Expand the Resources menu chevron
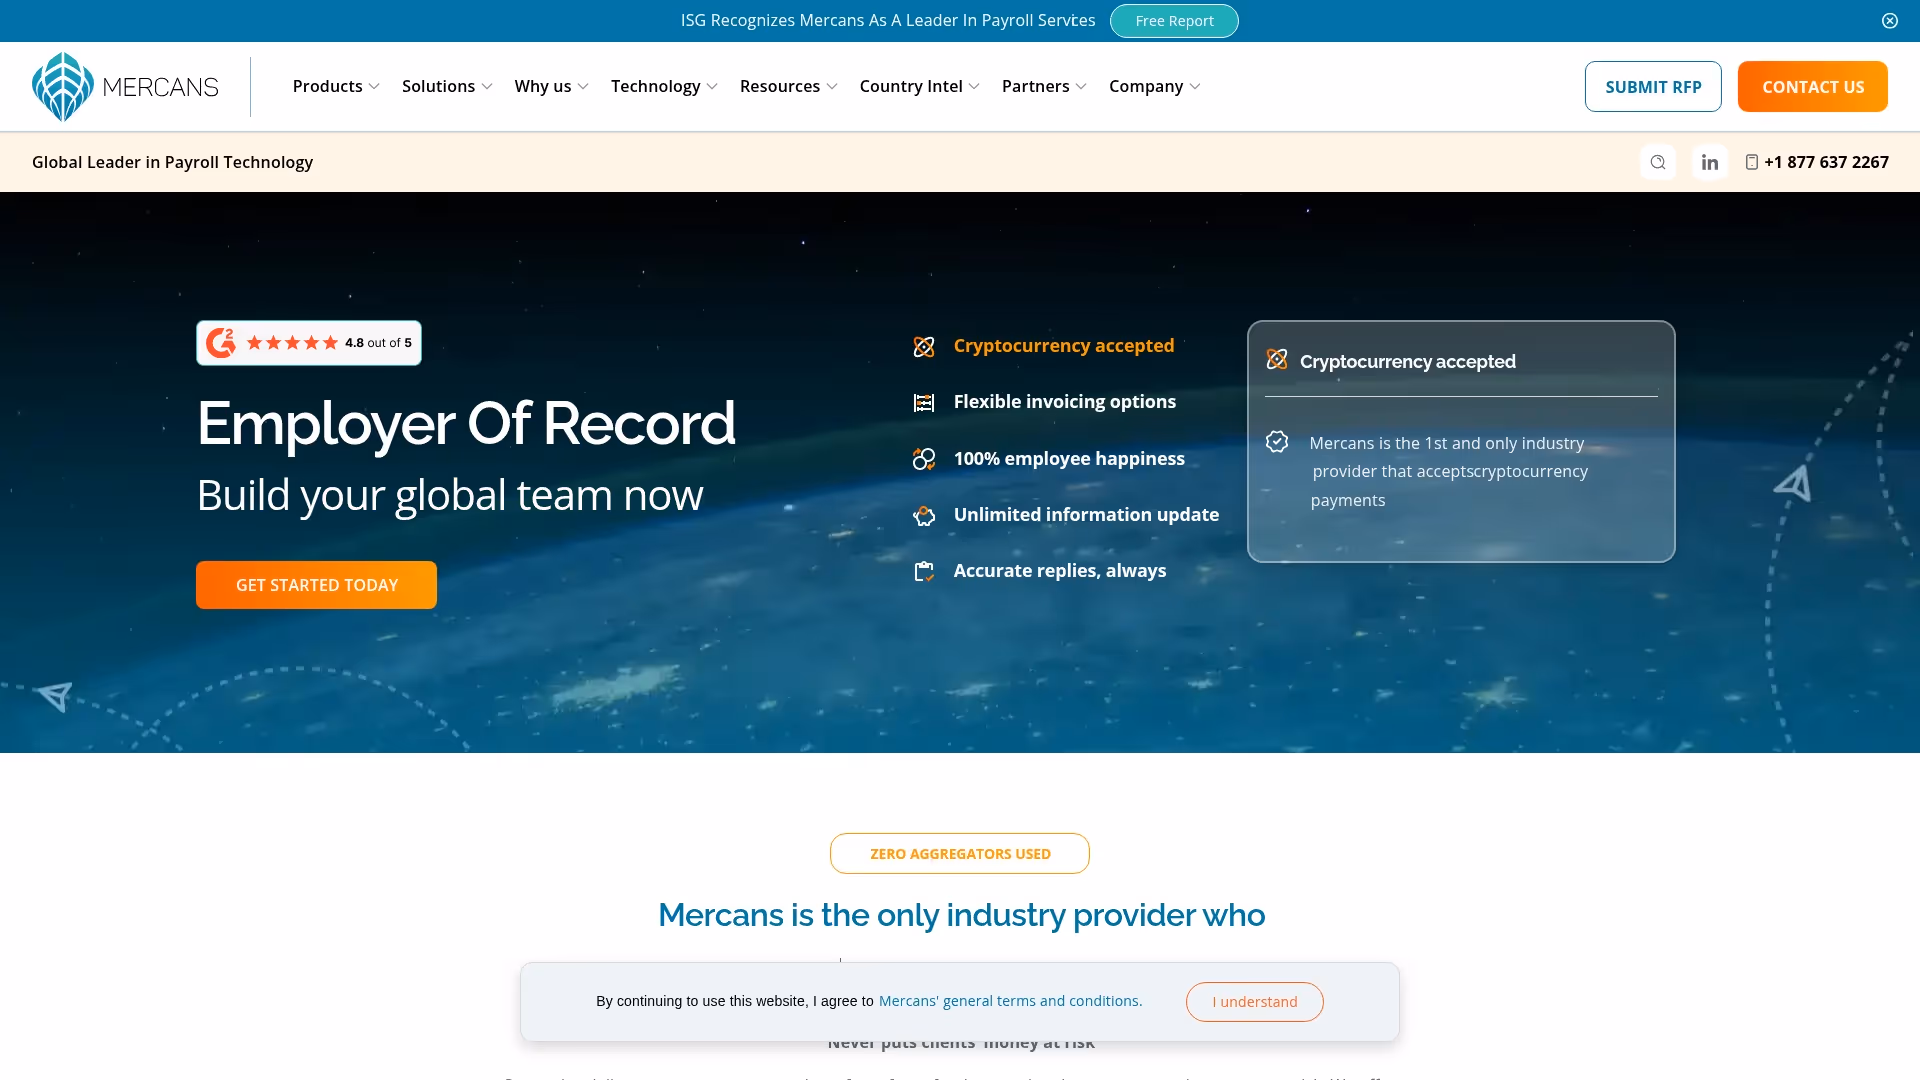This screenshot has width=1920, height=1080. click(x=834, y=87)
